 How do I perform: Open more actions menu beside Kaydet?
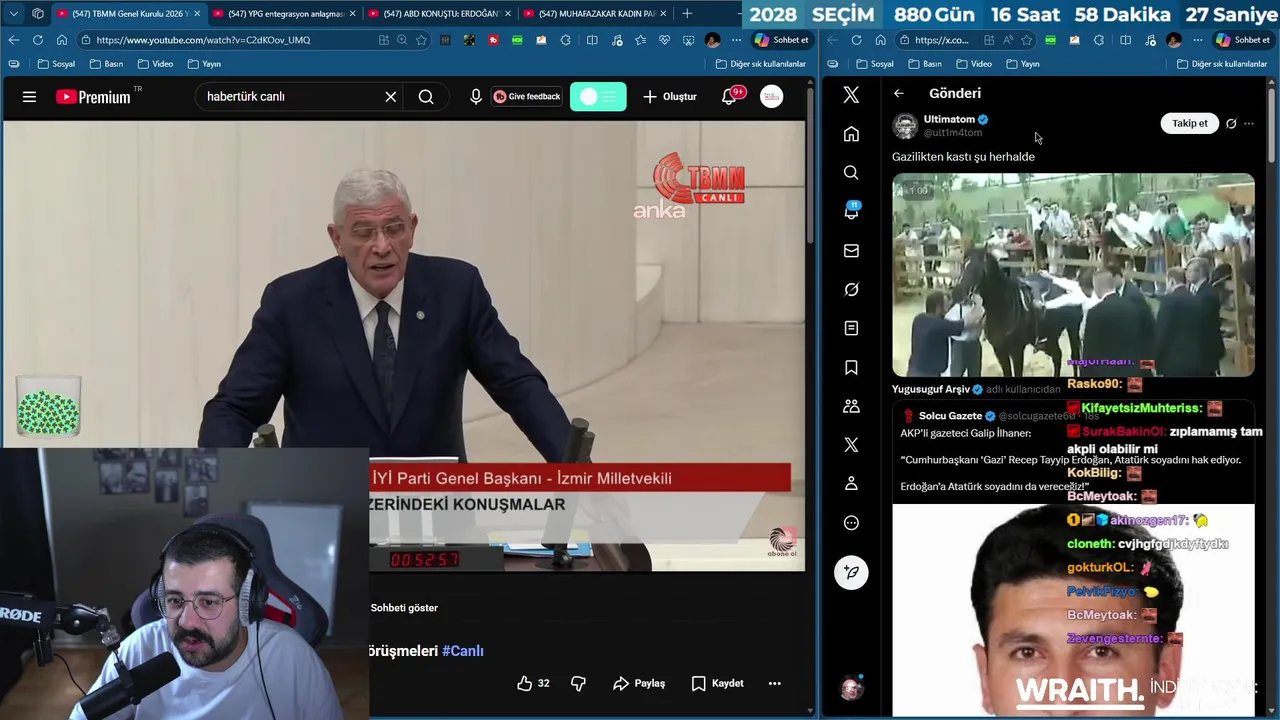(774, 683)
